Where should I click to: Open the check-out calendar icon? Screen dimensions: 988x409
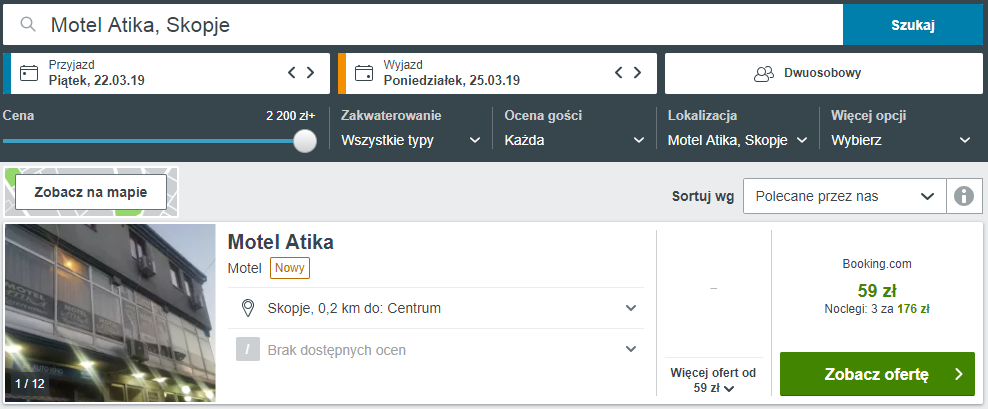tap(364, 73)
